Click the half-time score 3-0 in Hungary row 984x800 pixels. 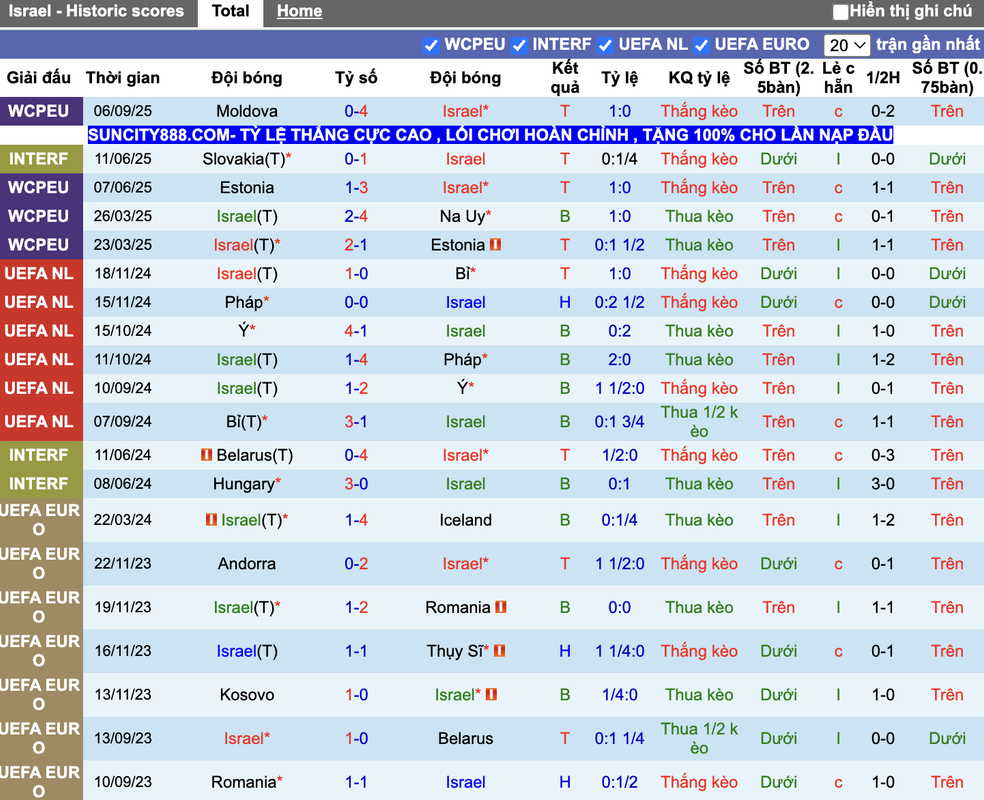882,484
